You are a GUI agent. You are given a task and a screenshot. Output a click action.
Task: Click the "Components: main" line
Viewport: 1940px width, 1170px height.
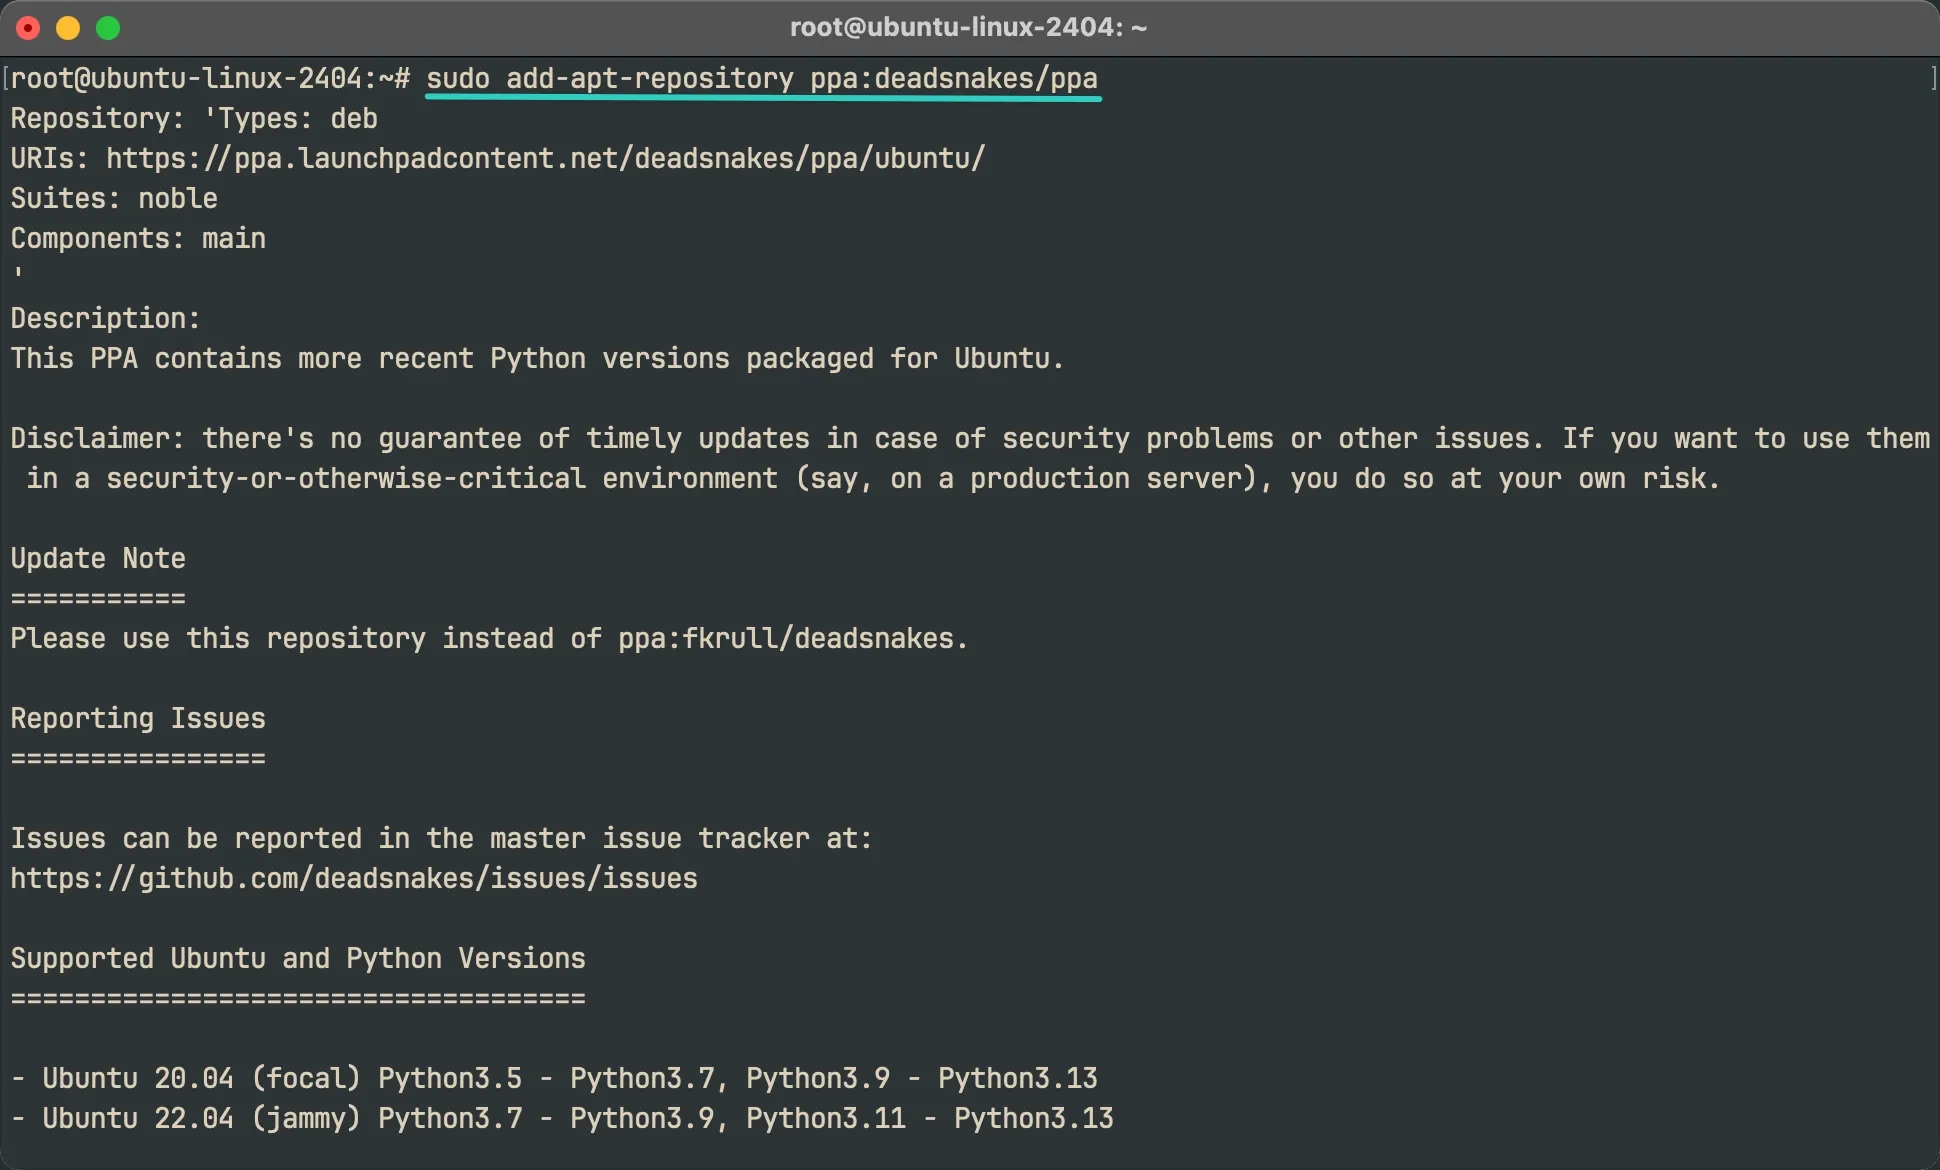138,239
